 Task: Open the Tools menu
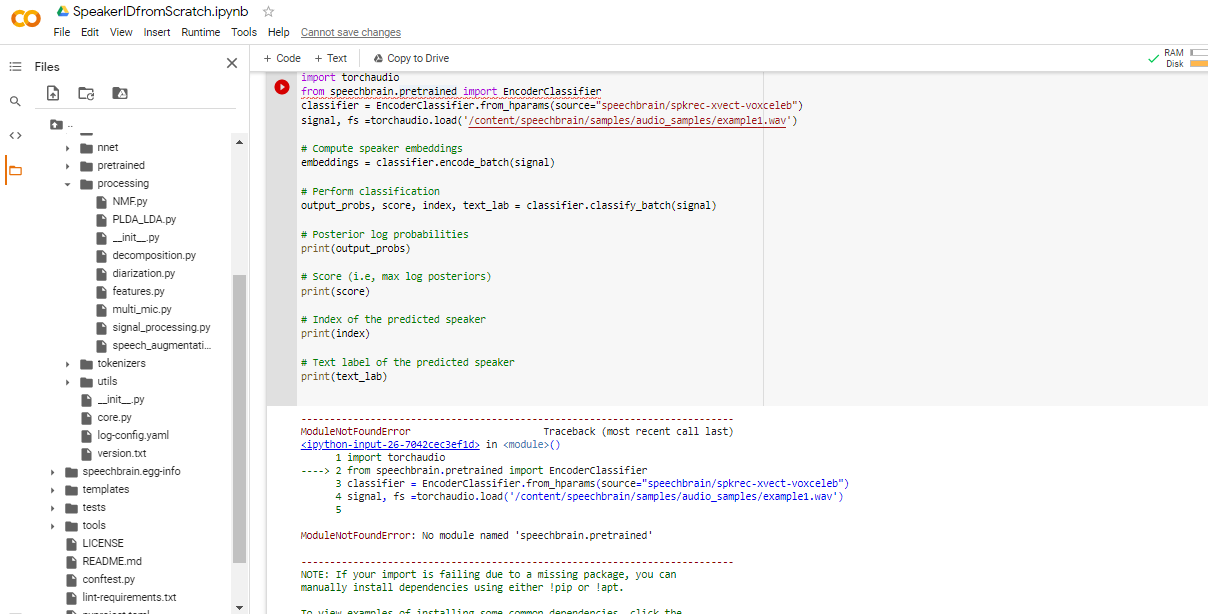tap(244, 31)
